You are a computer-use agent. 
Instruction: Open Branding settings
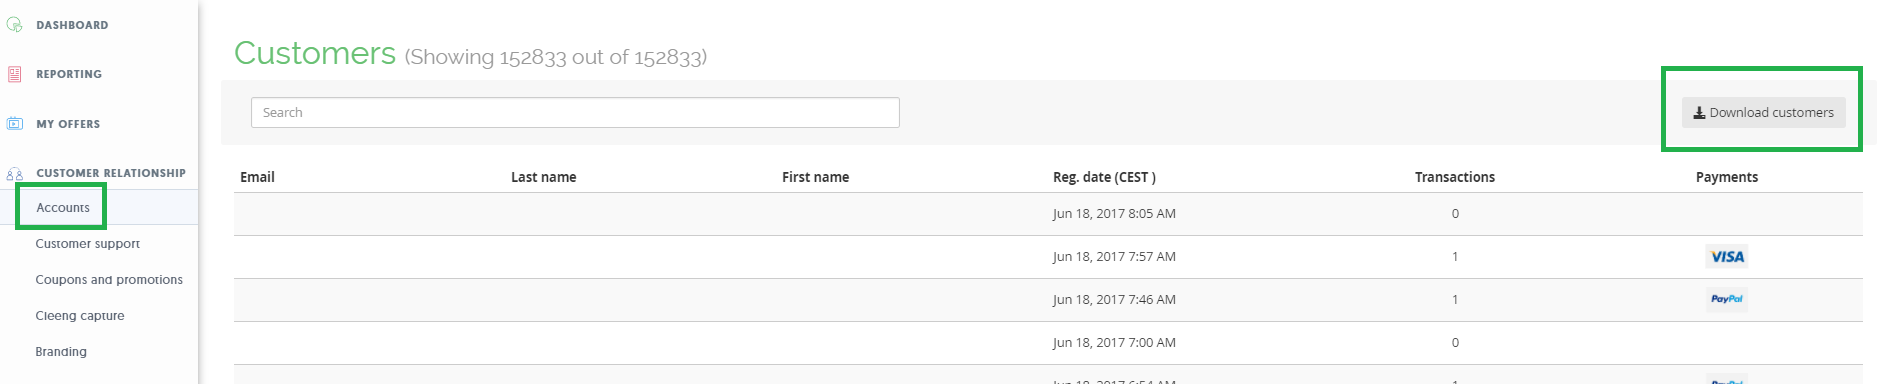[x=61, y=352]
